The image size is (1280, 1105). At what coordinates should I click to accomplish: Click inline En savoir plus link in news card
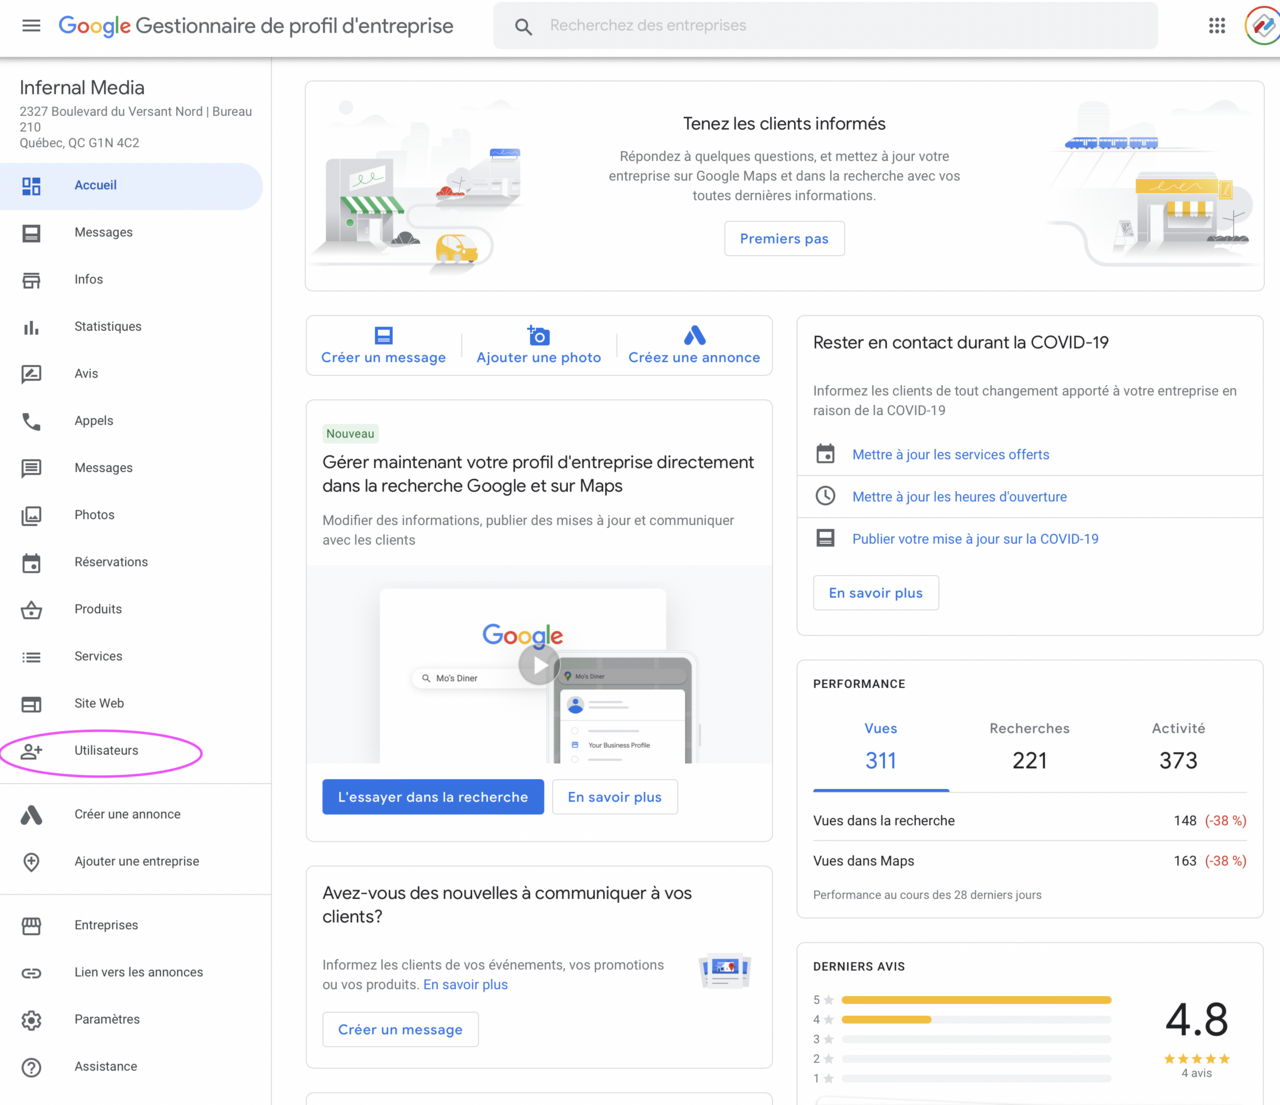point(466,985)
